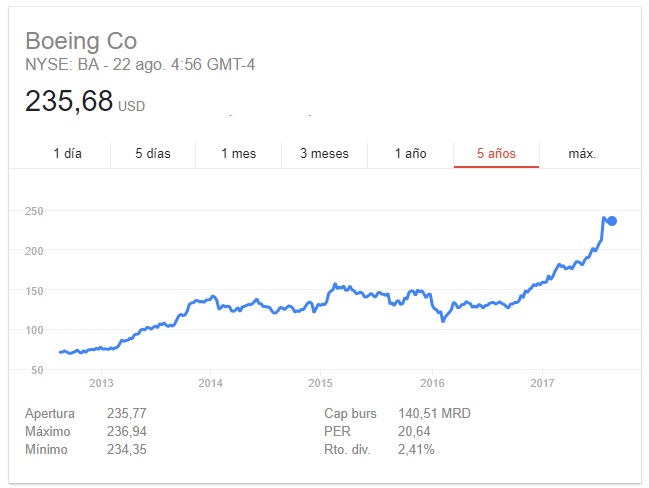Choose the 1 año tab
Image resolution: width=649 pixels, height=488 pixels.
click(410, 153)
